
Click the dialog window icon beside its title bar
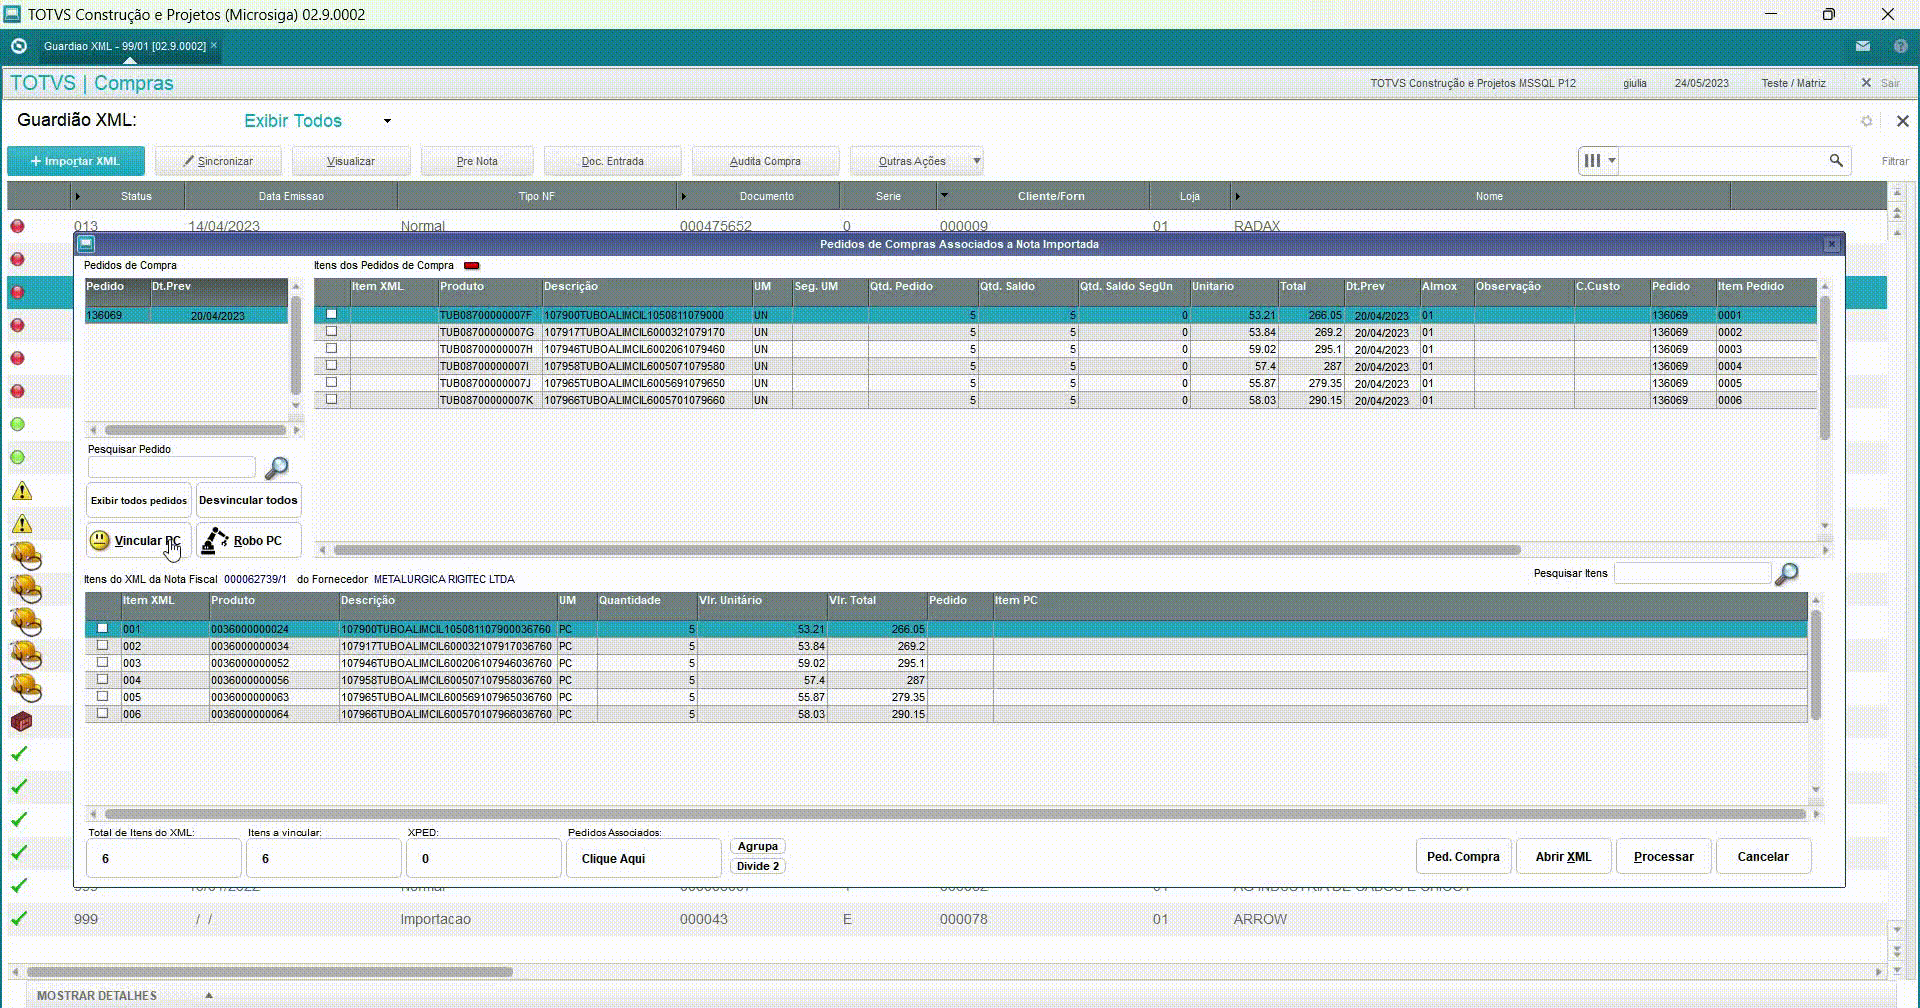coord(86,243)
